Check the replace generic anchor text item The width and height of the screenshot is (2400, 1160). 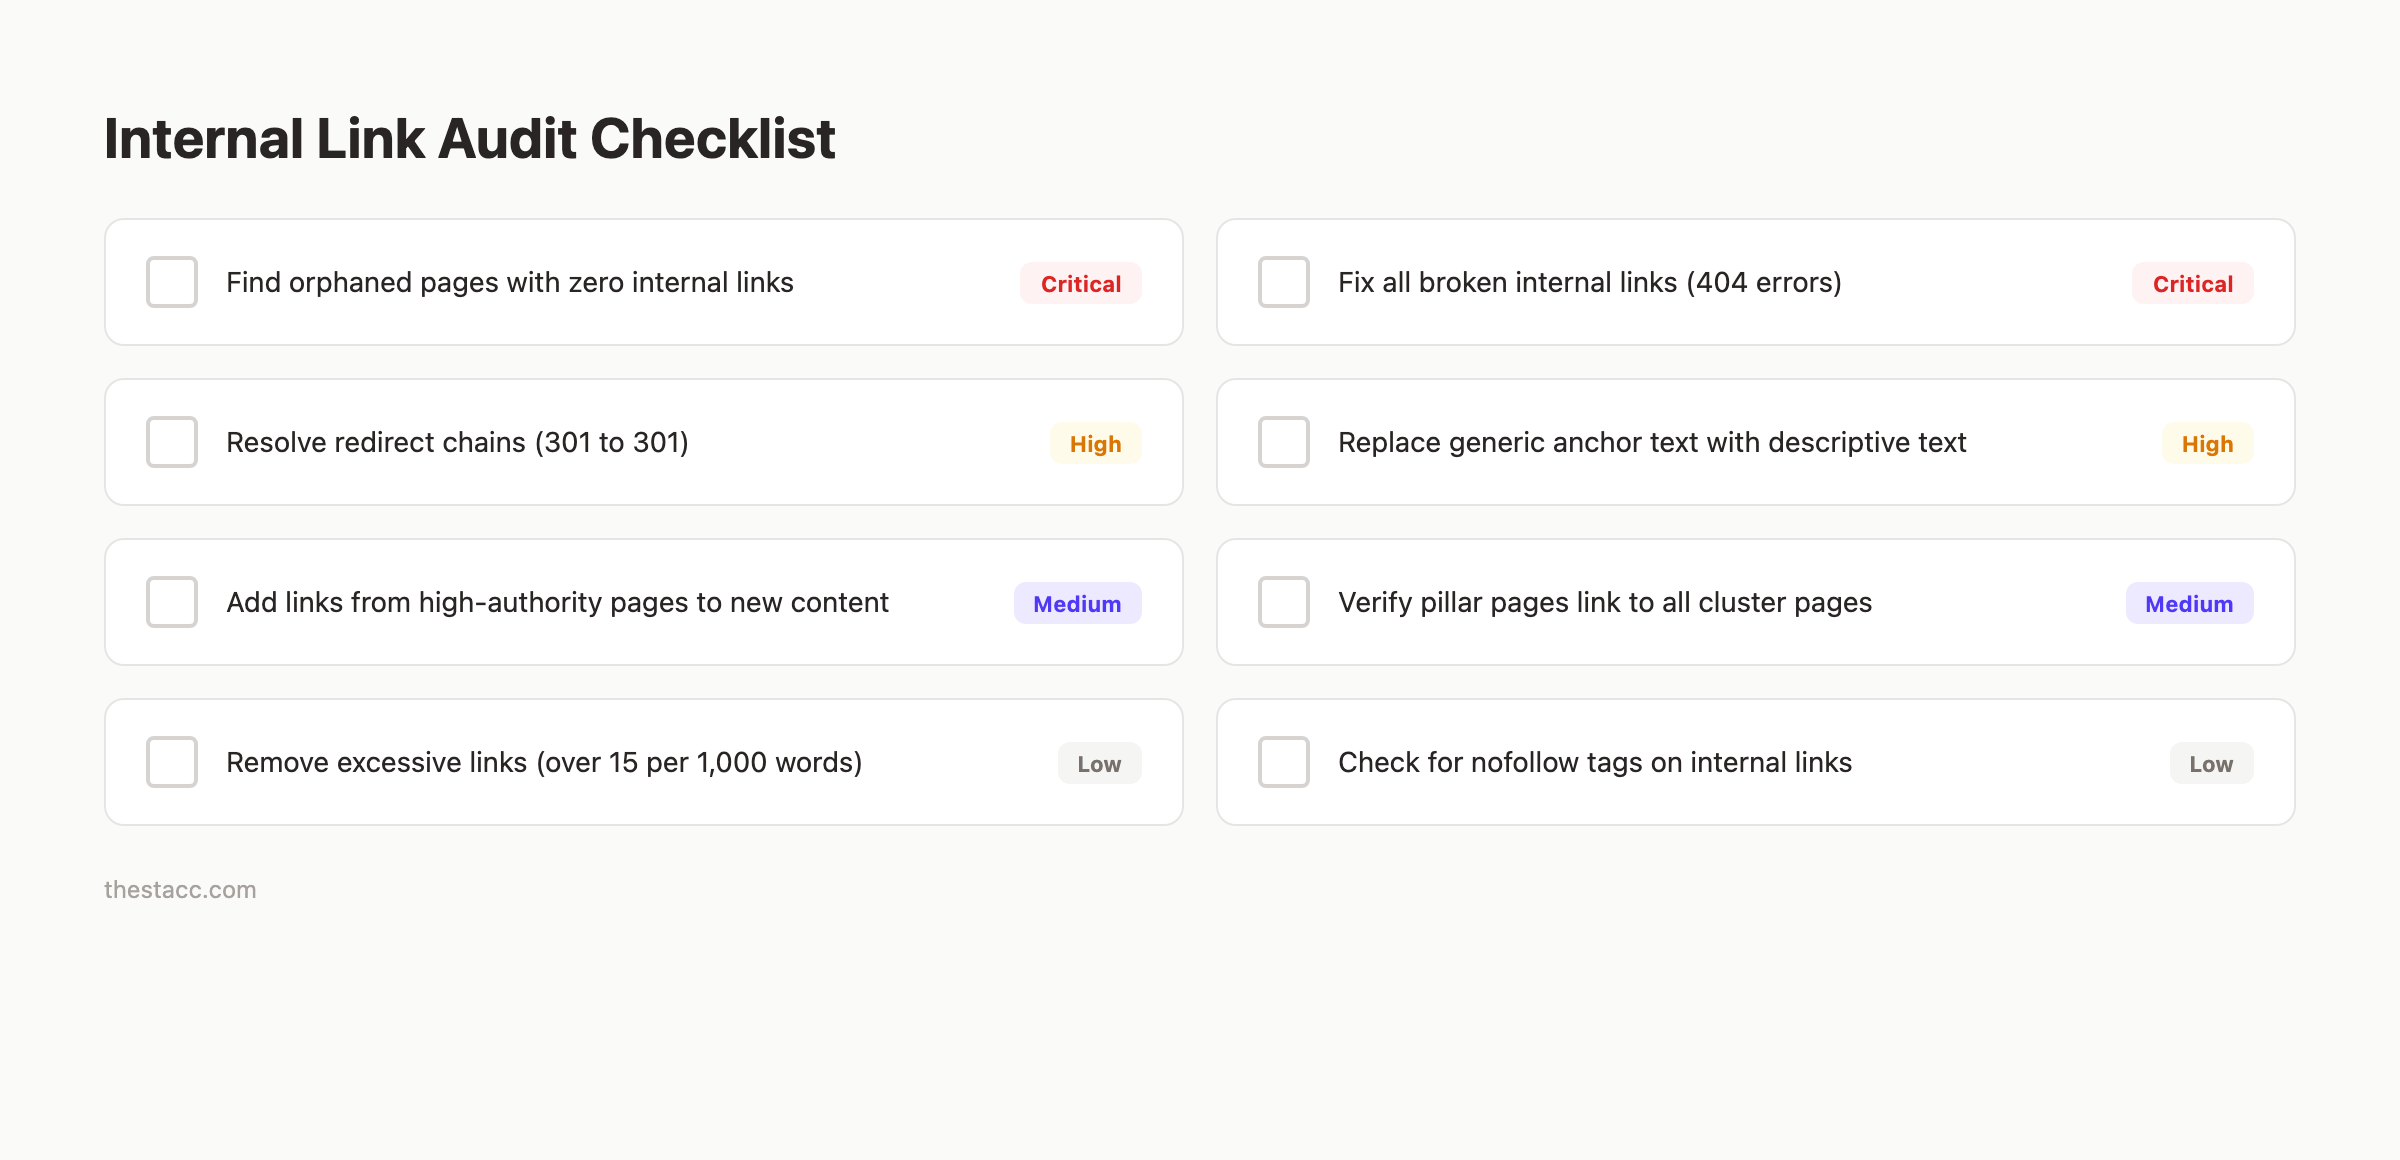(x=1284, y=442)
